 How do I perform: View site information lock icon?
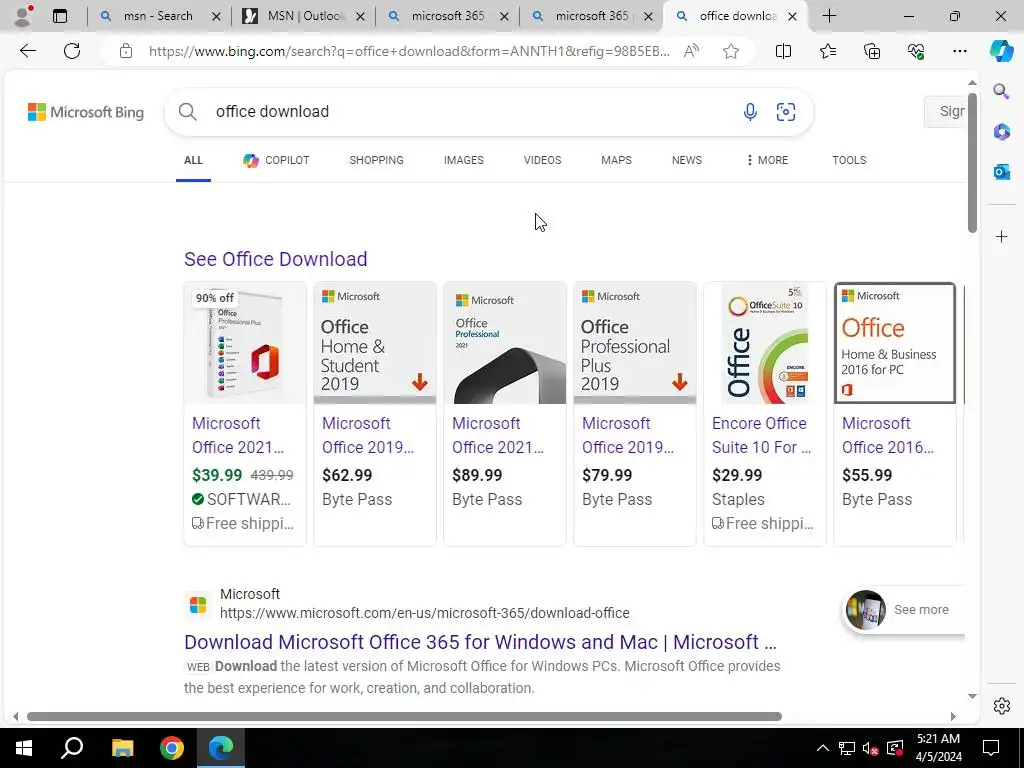coord(126,51)
